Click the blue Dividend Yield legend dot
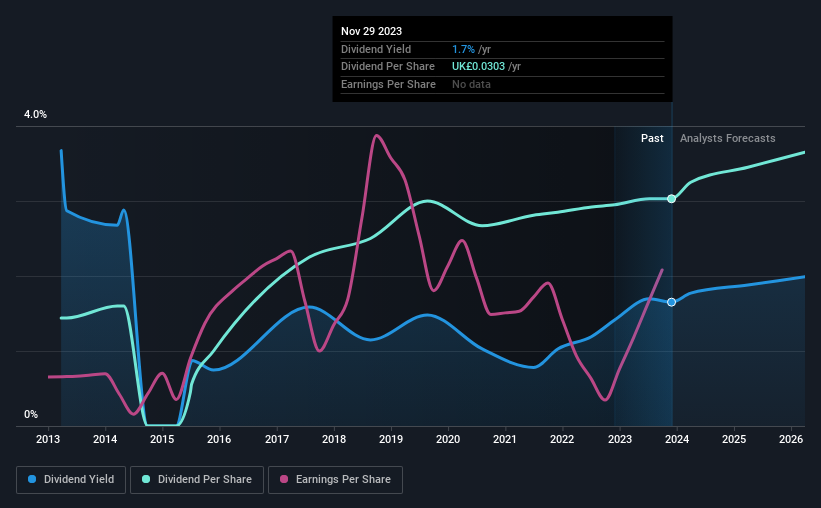The height and width of the screenshot is (508, 821). click(32, 479)
